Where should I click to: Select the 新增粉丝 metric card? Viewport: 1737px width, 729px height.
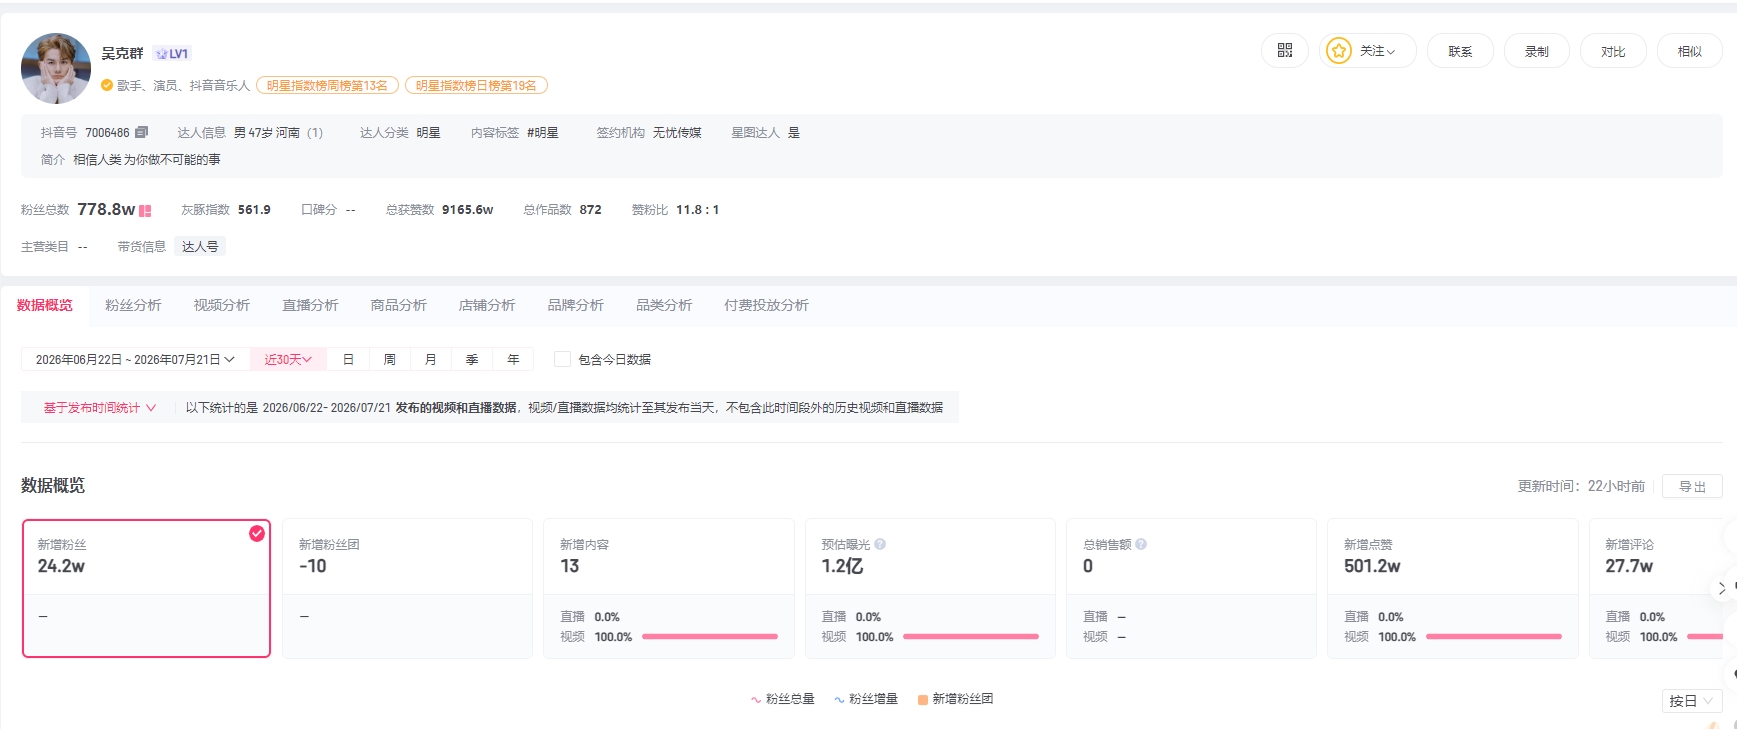(x=147, y=588)
